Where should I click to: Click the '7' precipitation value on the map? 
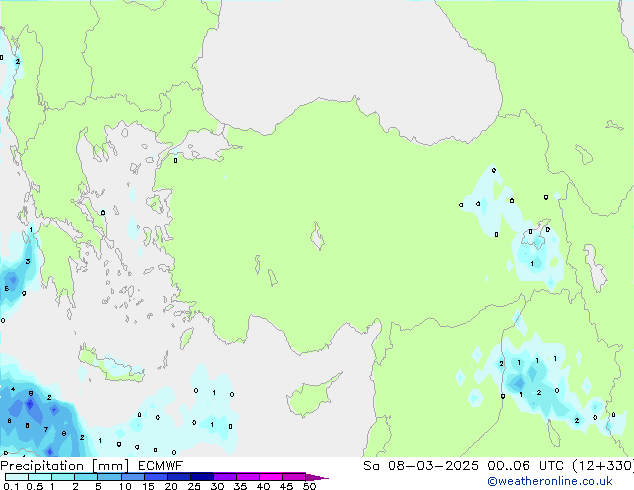(x=46, y=429)
